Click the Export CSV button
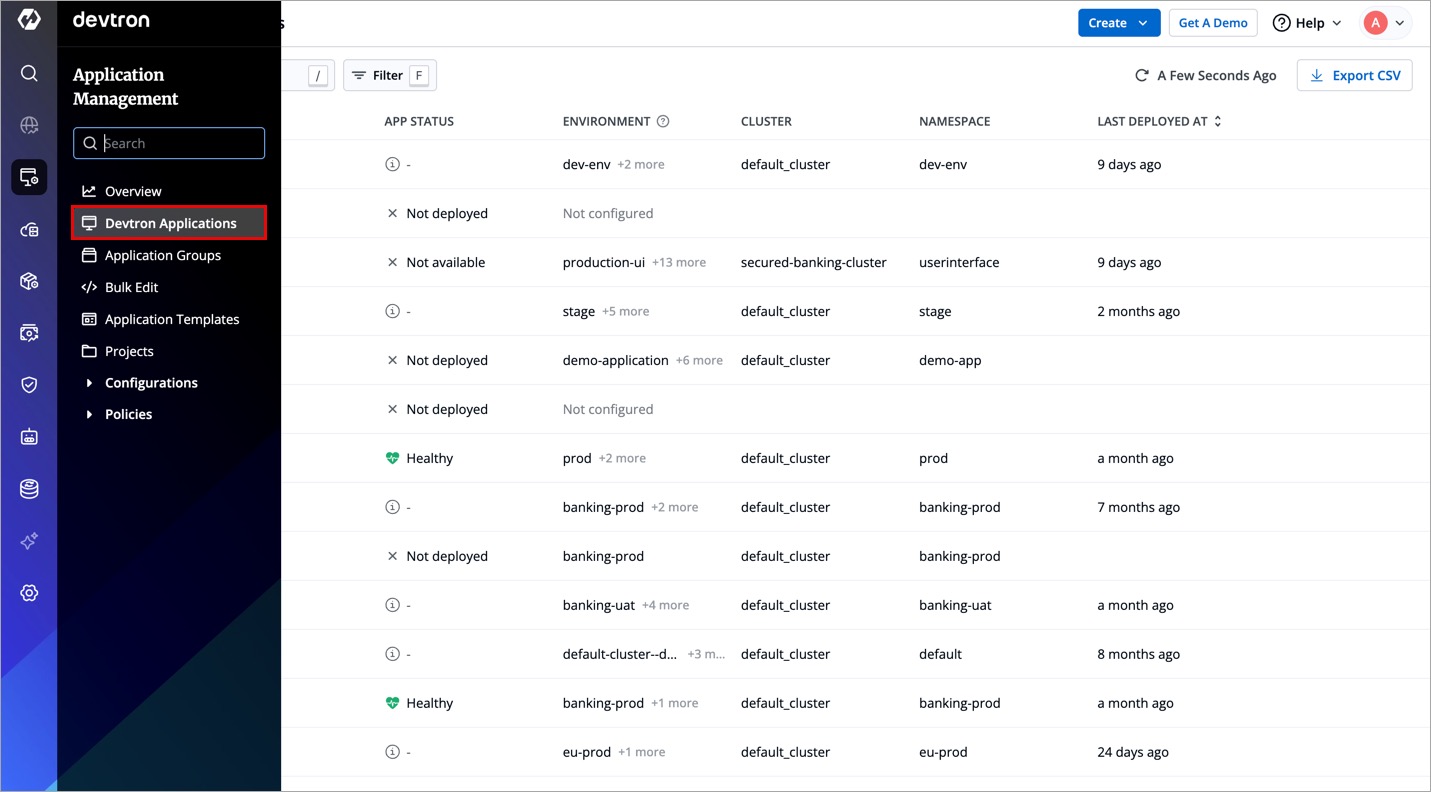The height and width of the screenshot is (792, 1431). tap(1354, 76)
